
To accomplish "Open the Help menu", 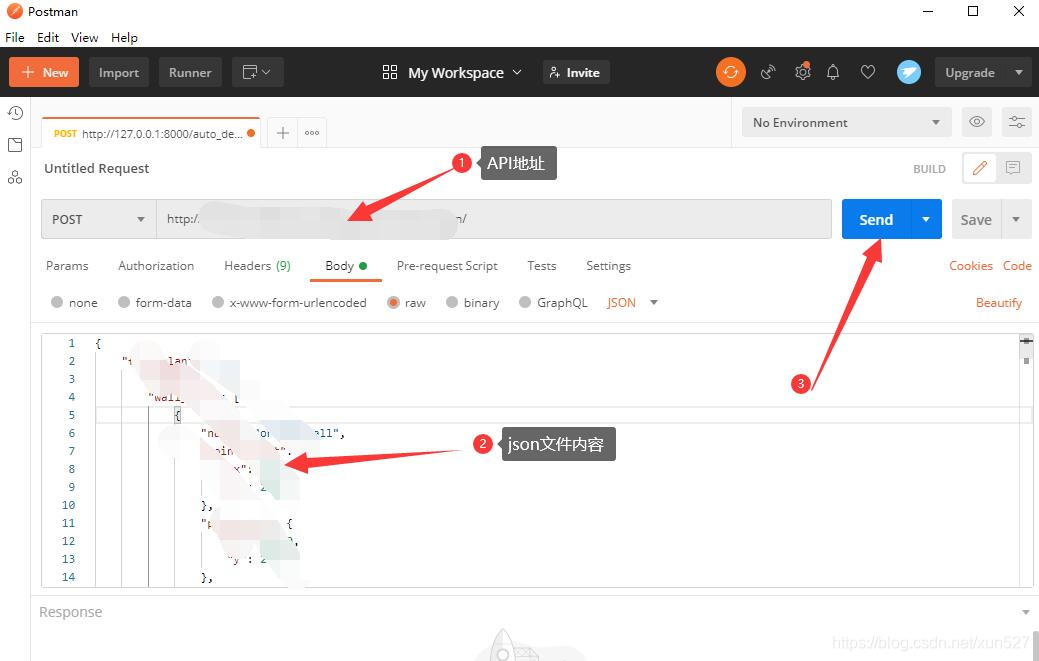I will click(124, 37).
